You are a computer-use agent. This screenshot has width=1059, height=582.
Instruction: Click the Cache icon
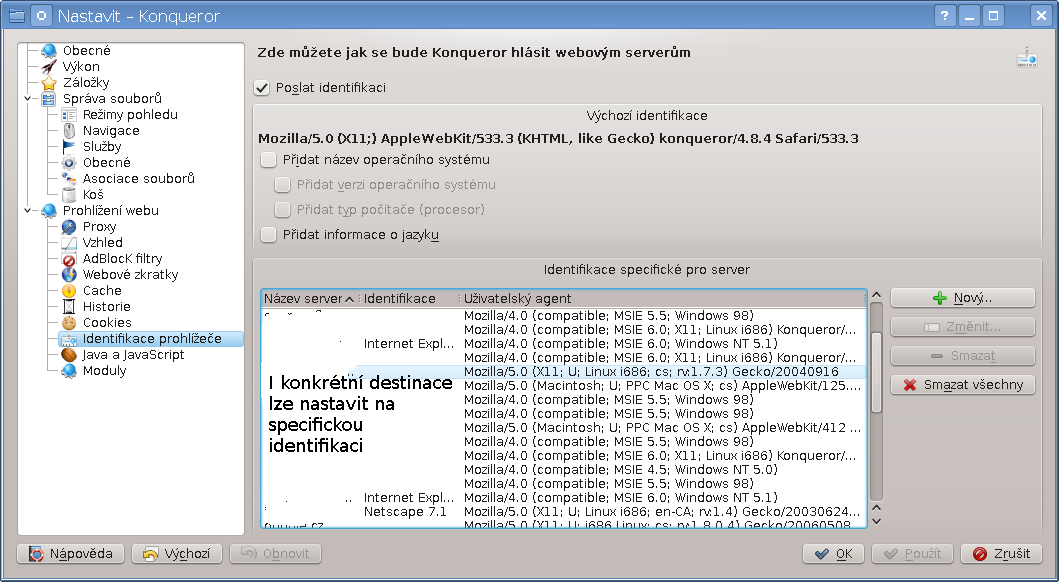click(69, 291)
